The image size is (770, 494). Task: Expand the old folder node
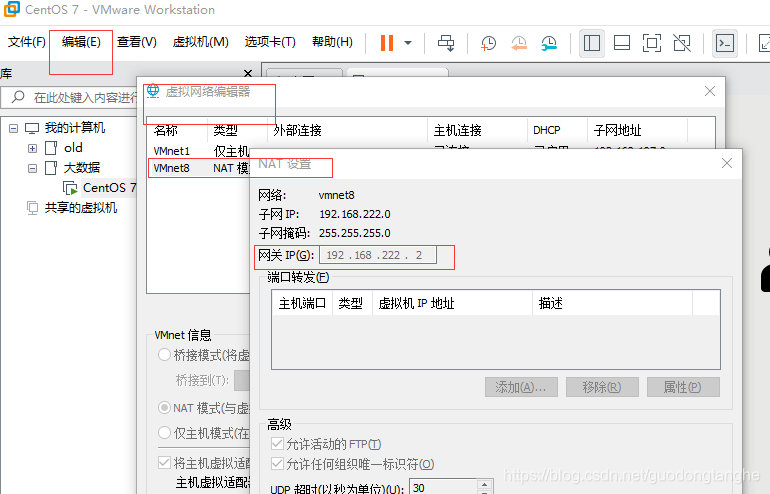pyautogui.click(x=32, y=148)
